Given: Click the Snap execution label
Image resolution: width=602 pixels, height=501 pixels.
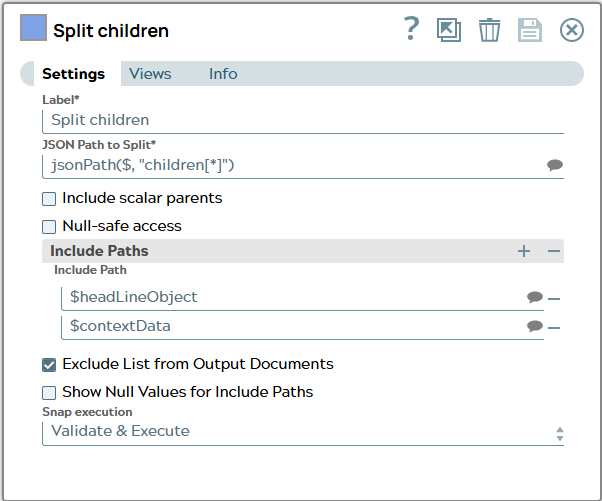Looking at the screenshot, I should pyautogui.click(x=87, y=412).
